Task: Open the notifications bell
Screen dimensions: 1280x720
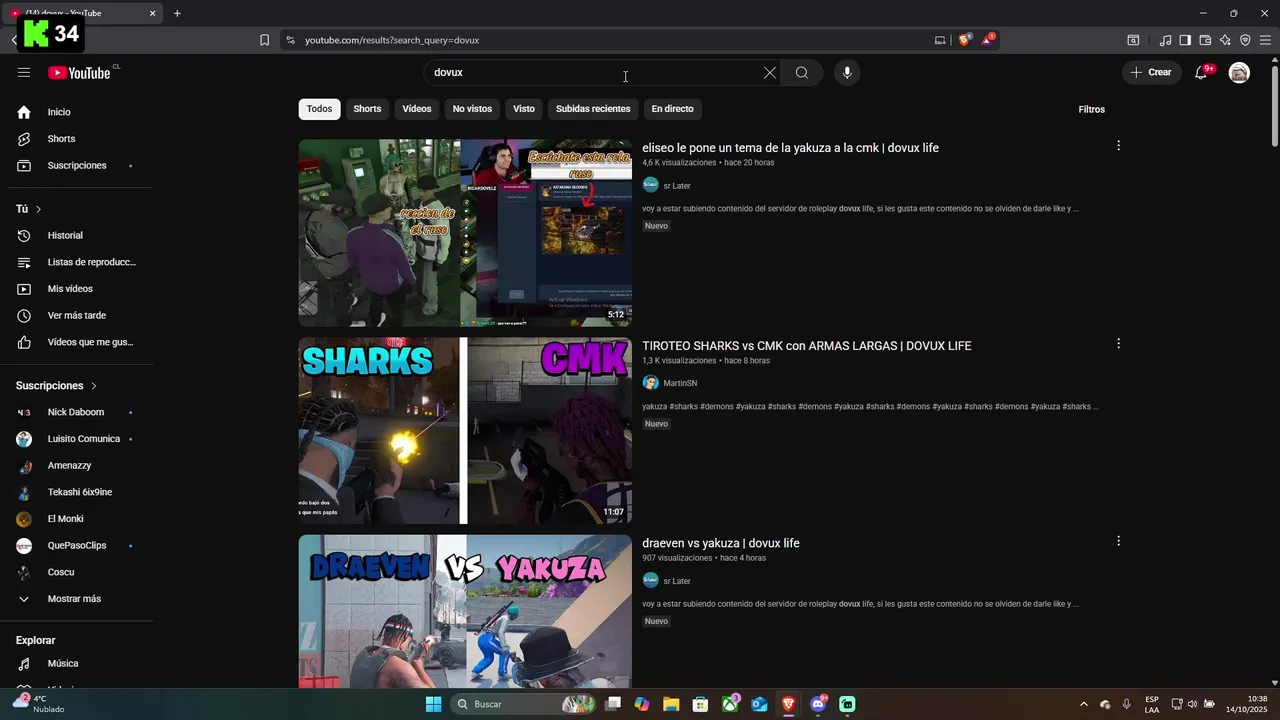Action: coord(1201,73)
